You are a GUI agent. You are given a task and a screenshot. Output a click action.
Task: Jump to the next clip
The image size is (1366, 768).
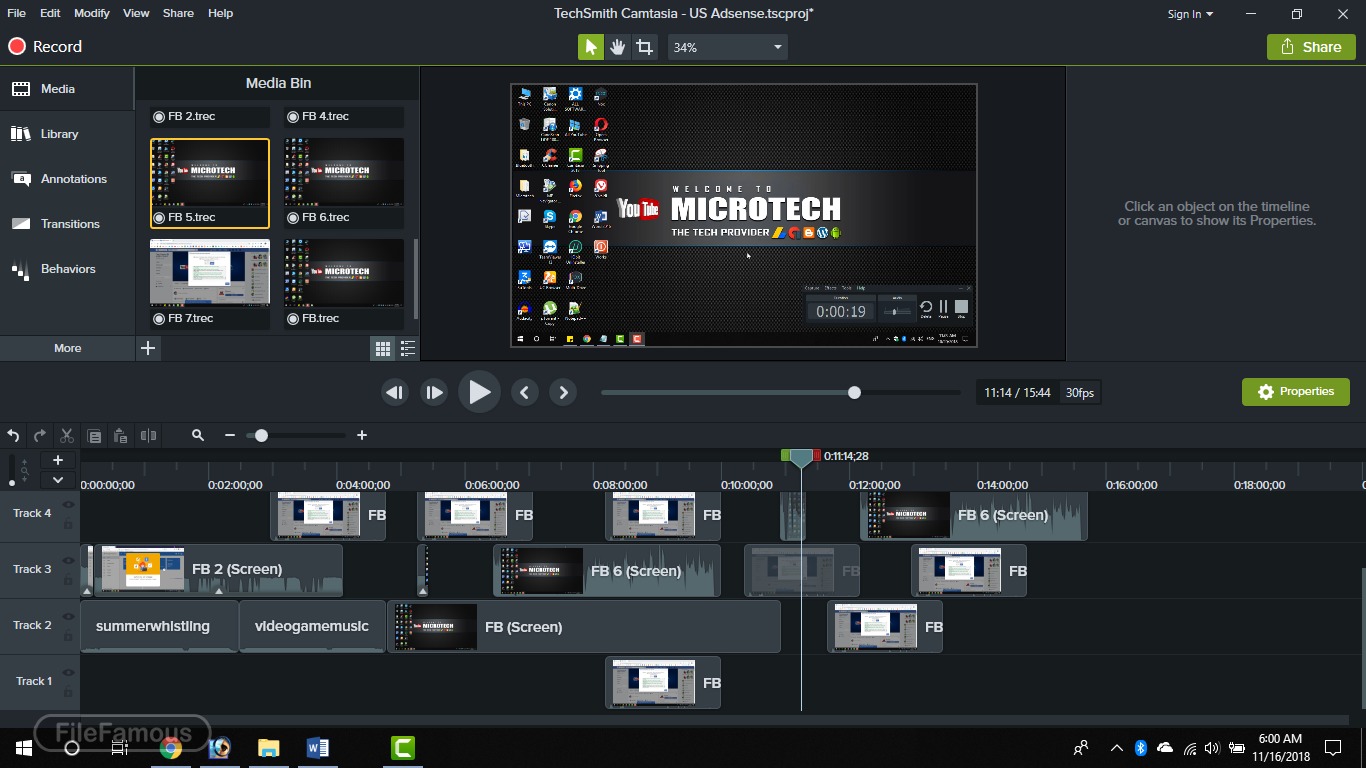(564, 393)
